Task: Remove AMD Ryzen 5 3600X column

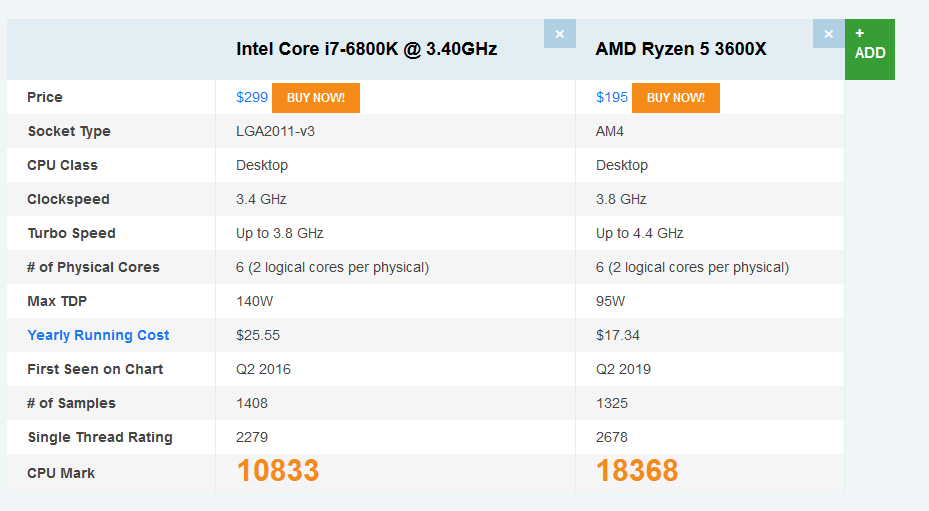Action: click(x=828, y=34)
